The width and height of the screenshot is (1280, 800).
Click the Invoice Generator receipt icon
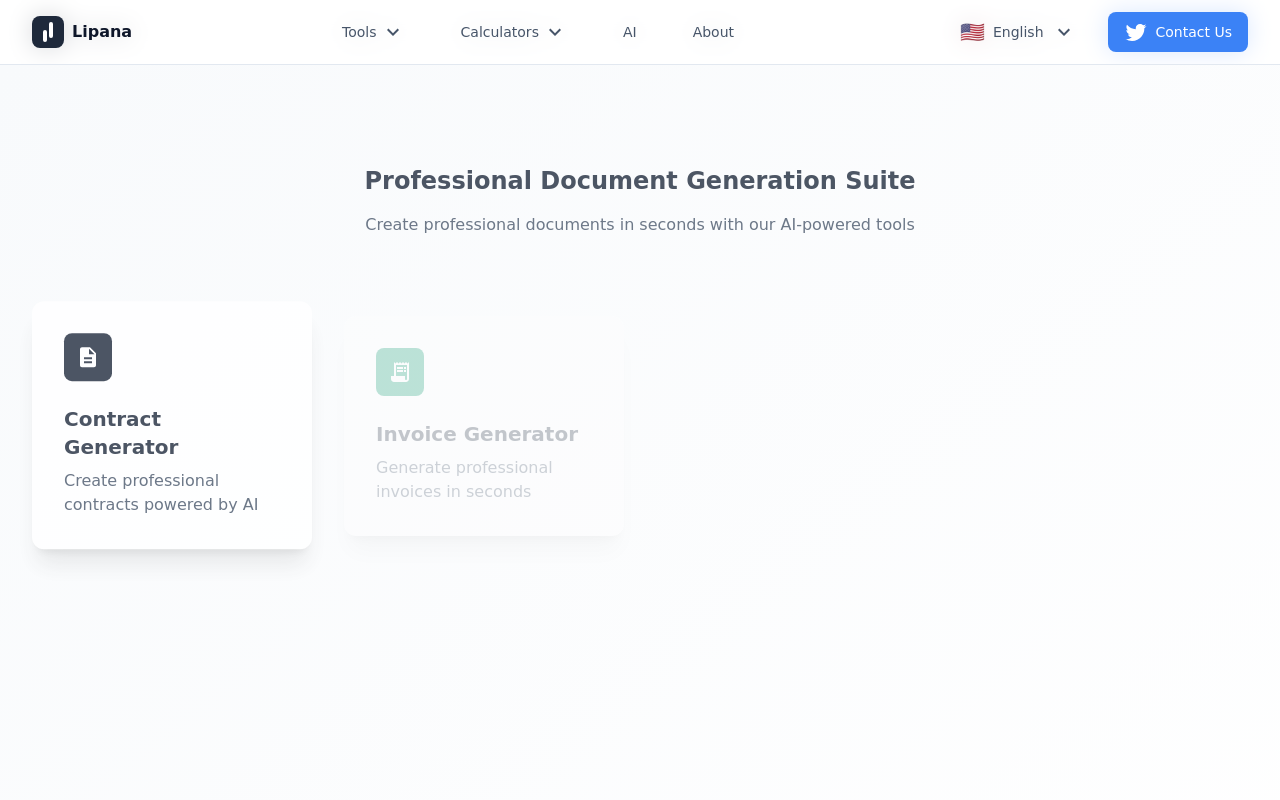pos(400,372)
